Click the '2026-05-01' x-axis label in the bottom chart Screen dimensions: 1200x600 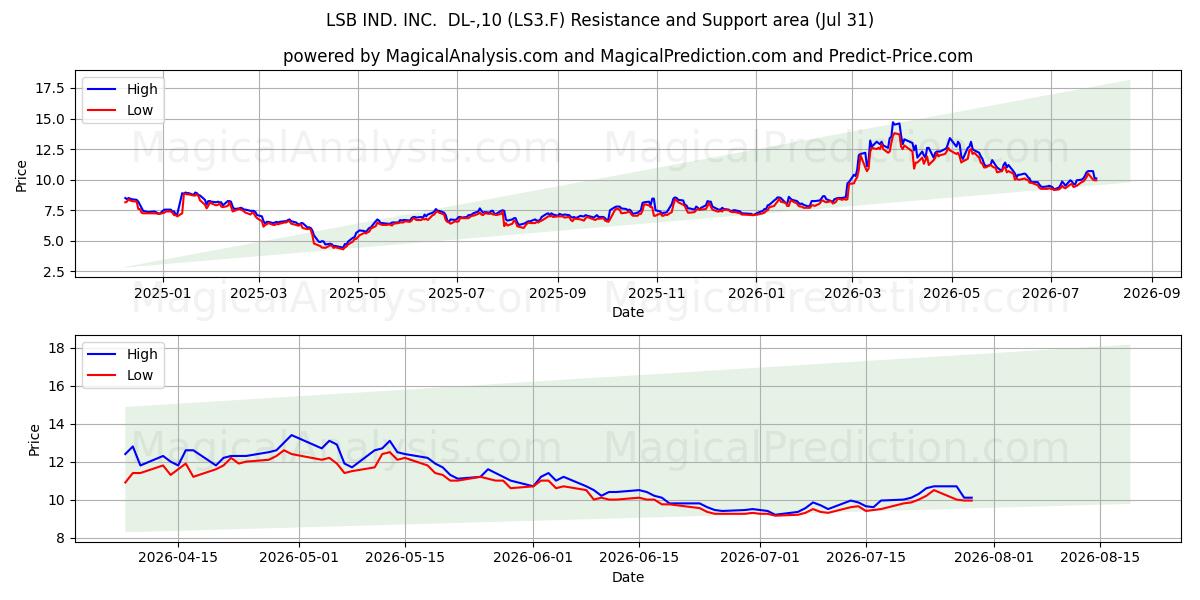click(300, 559)
